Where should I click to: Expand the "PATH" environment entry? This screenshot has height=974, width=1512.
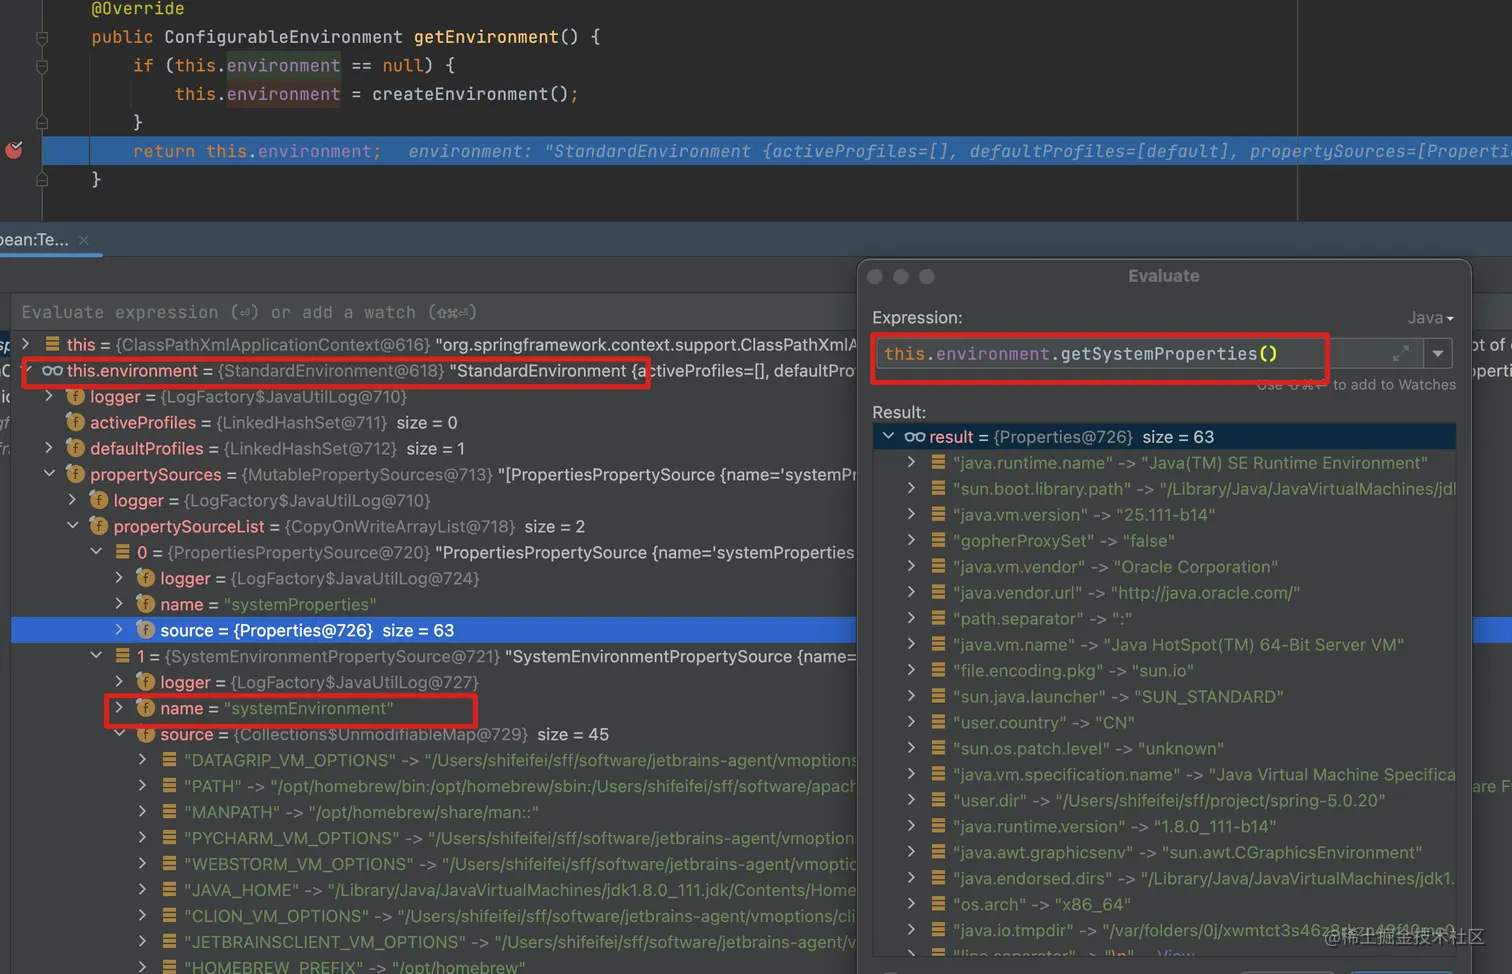tap(142, 786)
